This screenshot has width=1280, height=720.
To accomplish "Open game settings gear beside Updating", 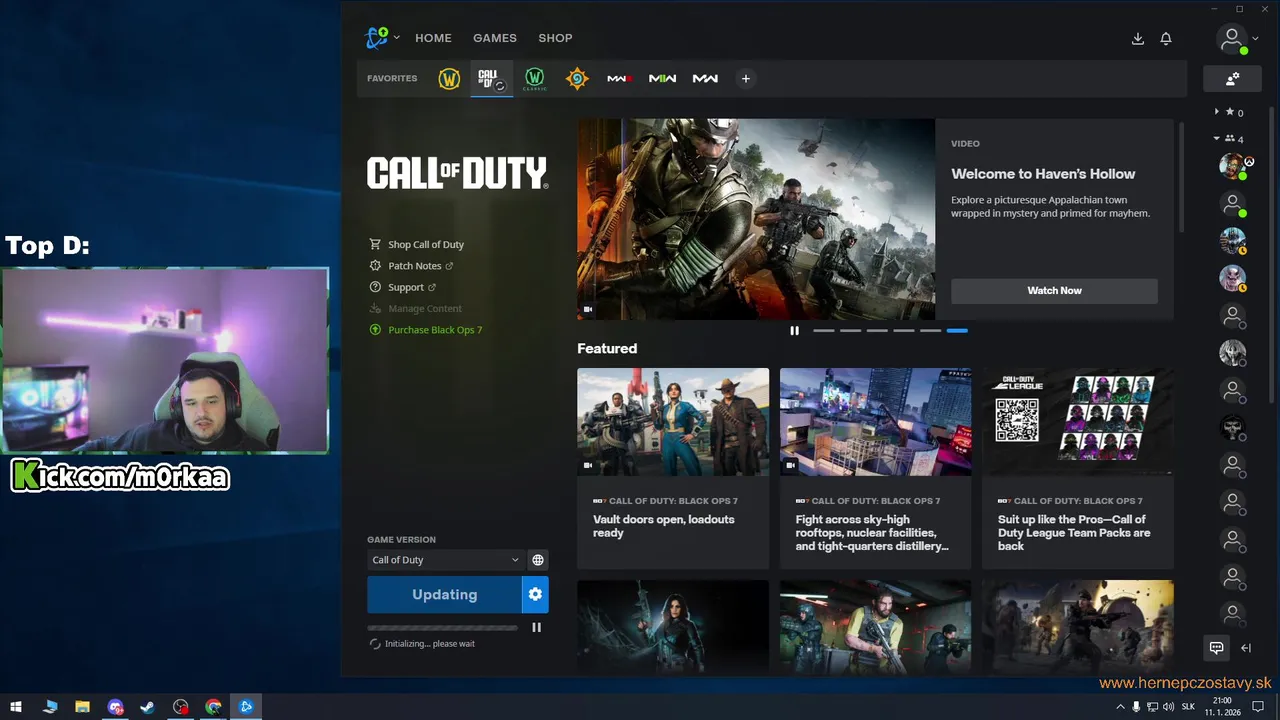I will (x=535, y=594).
